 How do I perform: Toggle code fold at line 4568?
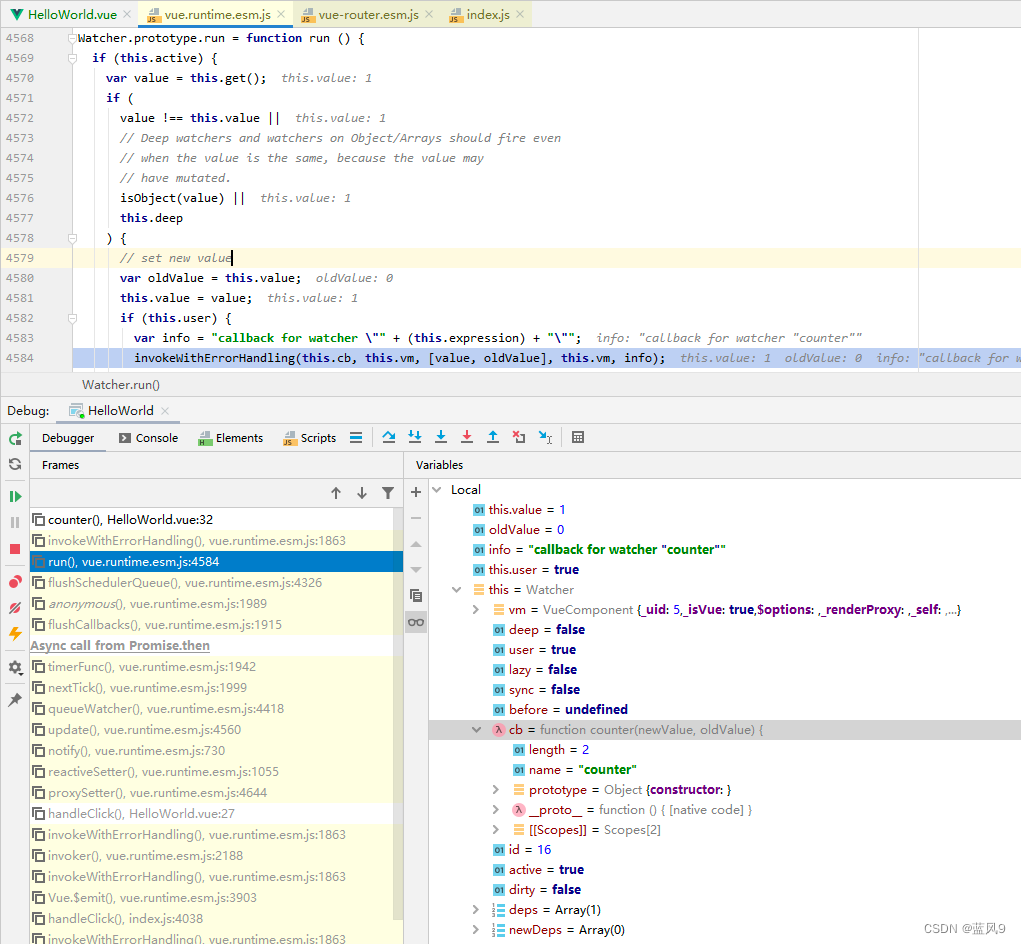[x=72, y=38]
